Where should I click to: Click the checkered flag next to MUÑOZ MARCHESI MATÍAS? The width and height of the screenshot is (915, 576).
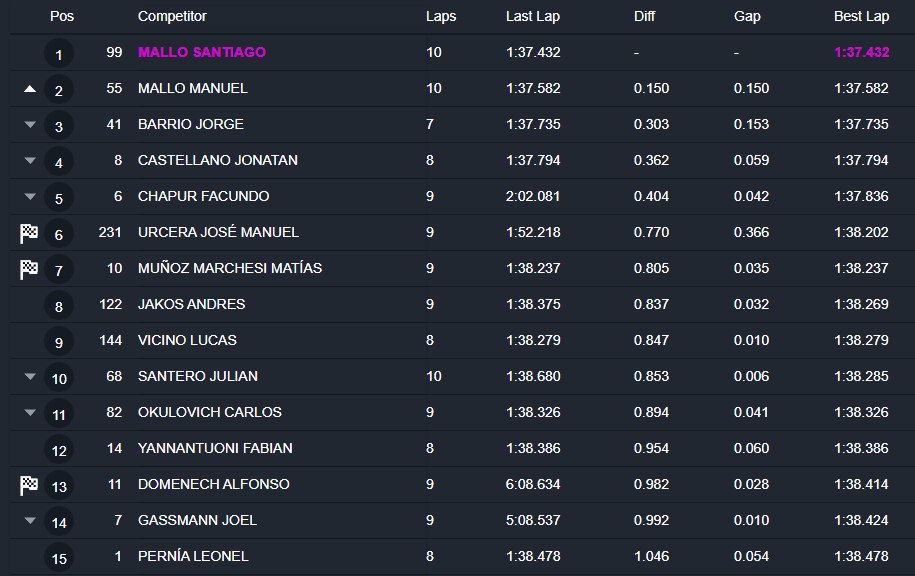29,269
